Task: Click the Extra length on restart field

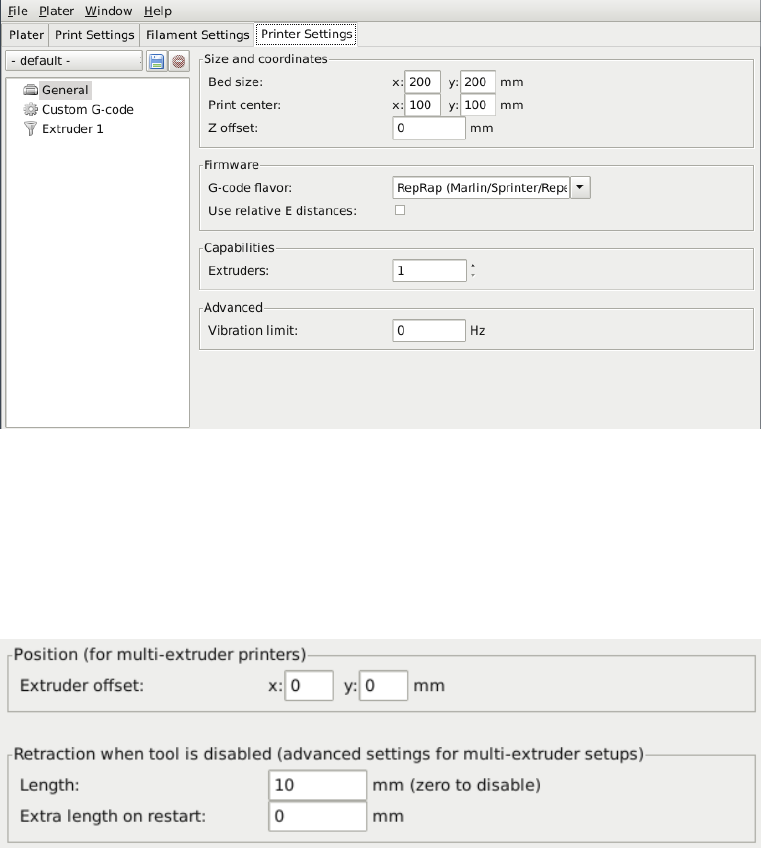Action: point(317,816)
